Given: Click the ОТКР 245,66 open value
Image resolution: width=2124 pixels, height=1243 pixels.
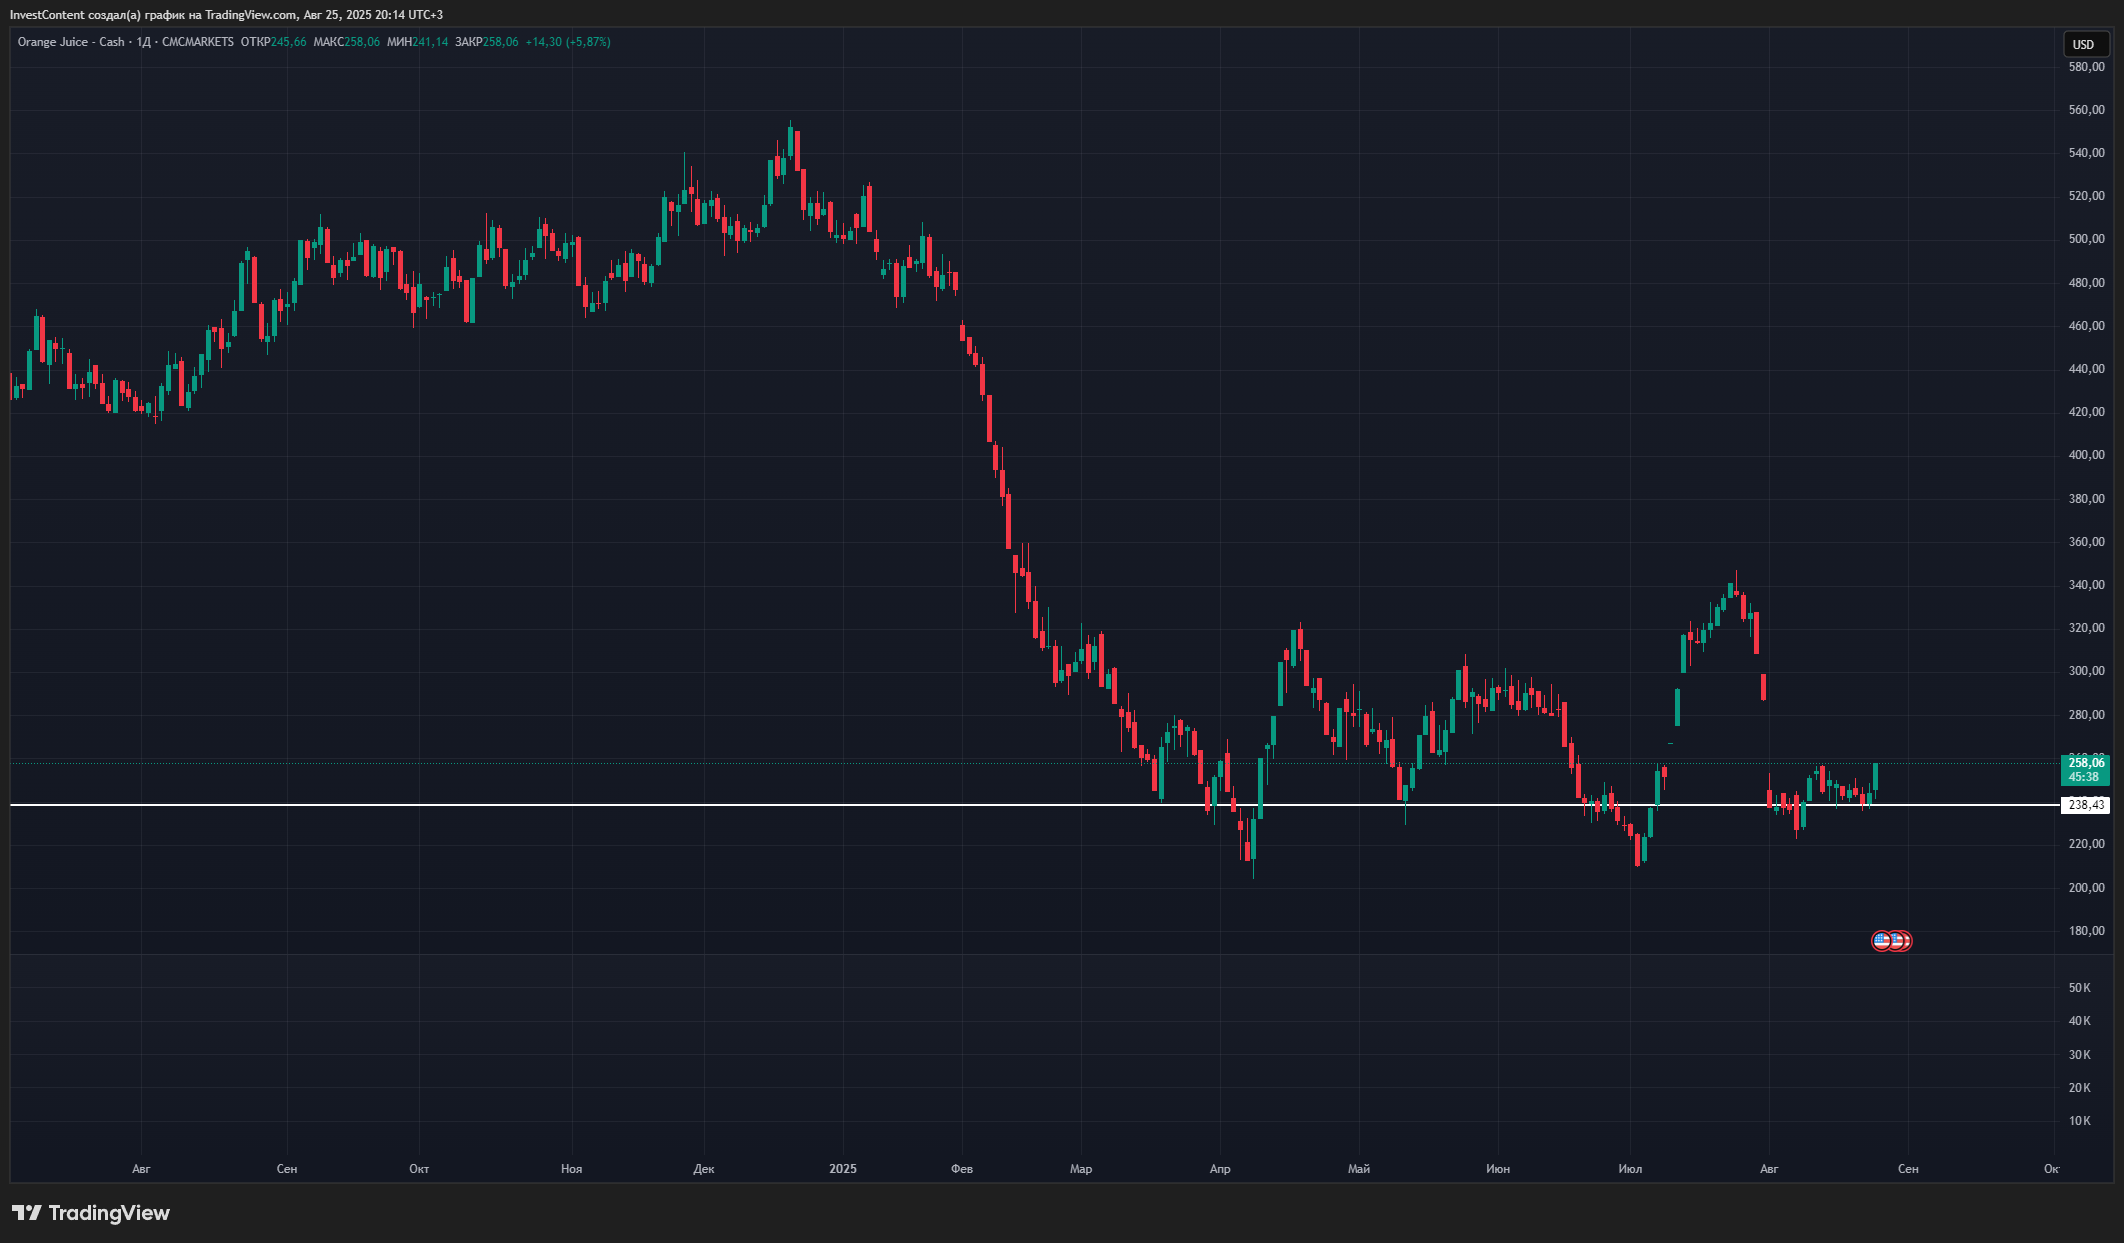Looking at the screenshot, I should (273, 42).
